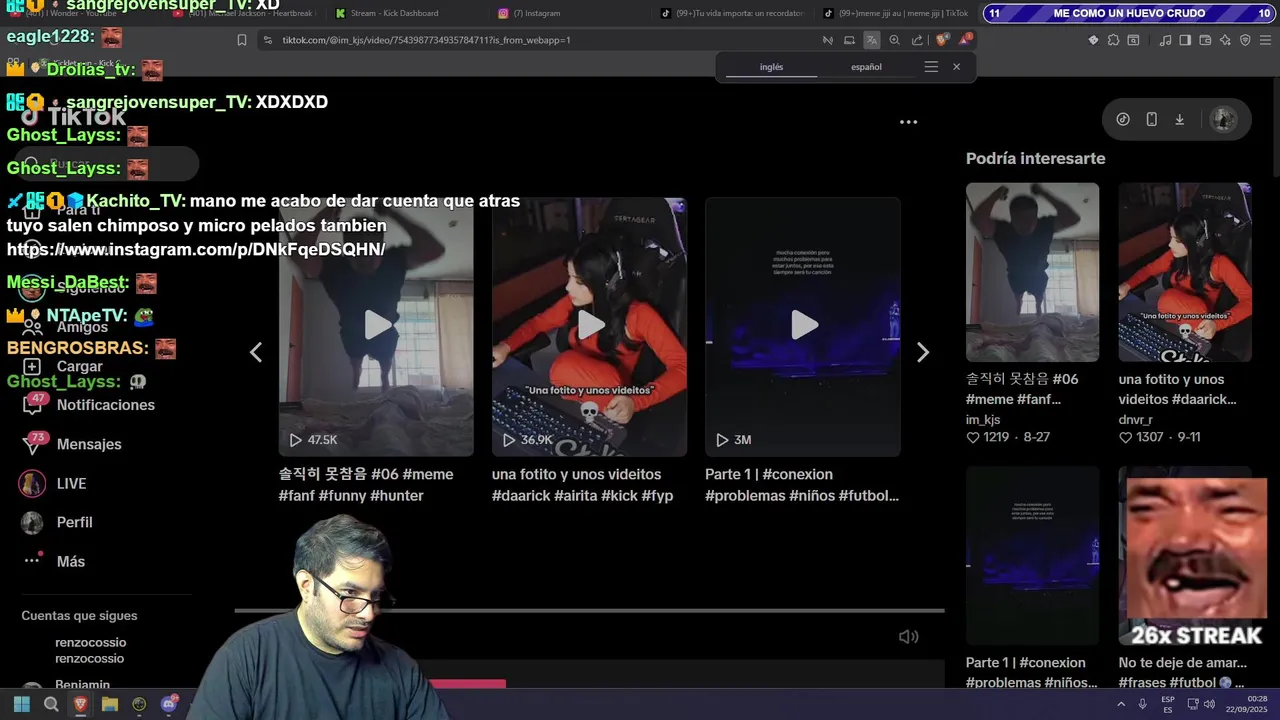Go to previous videos with left arrow
This screenshot has height=720, width=1280.
pos(256,352)
